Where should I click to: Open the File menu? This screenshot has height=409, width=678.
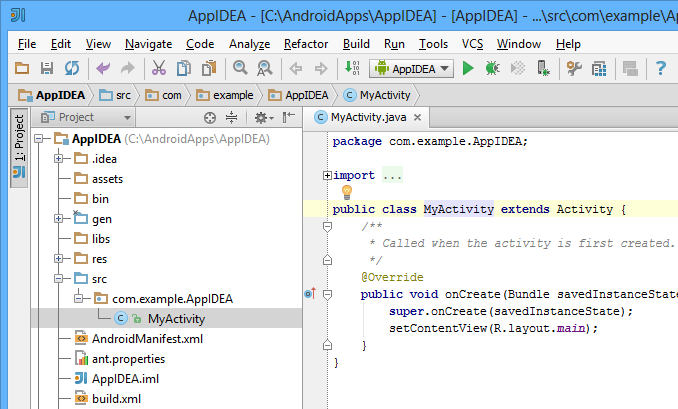[27, 44]
